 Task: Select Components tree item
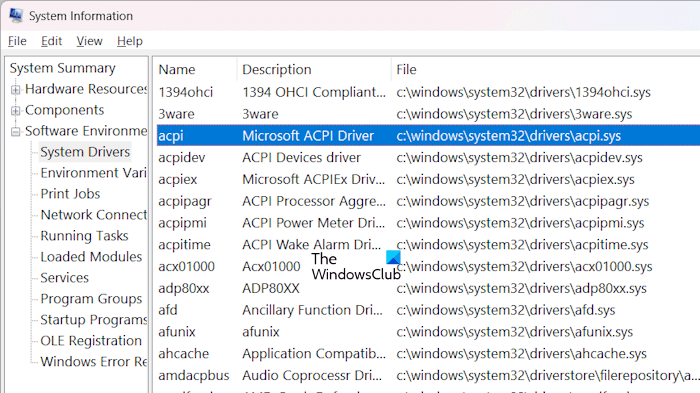click(64, 110)
